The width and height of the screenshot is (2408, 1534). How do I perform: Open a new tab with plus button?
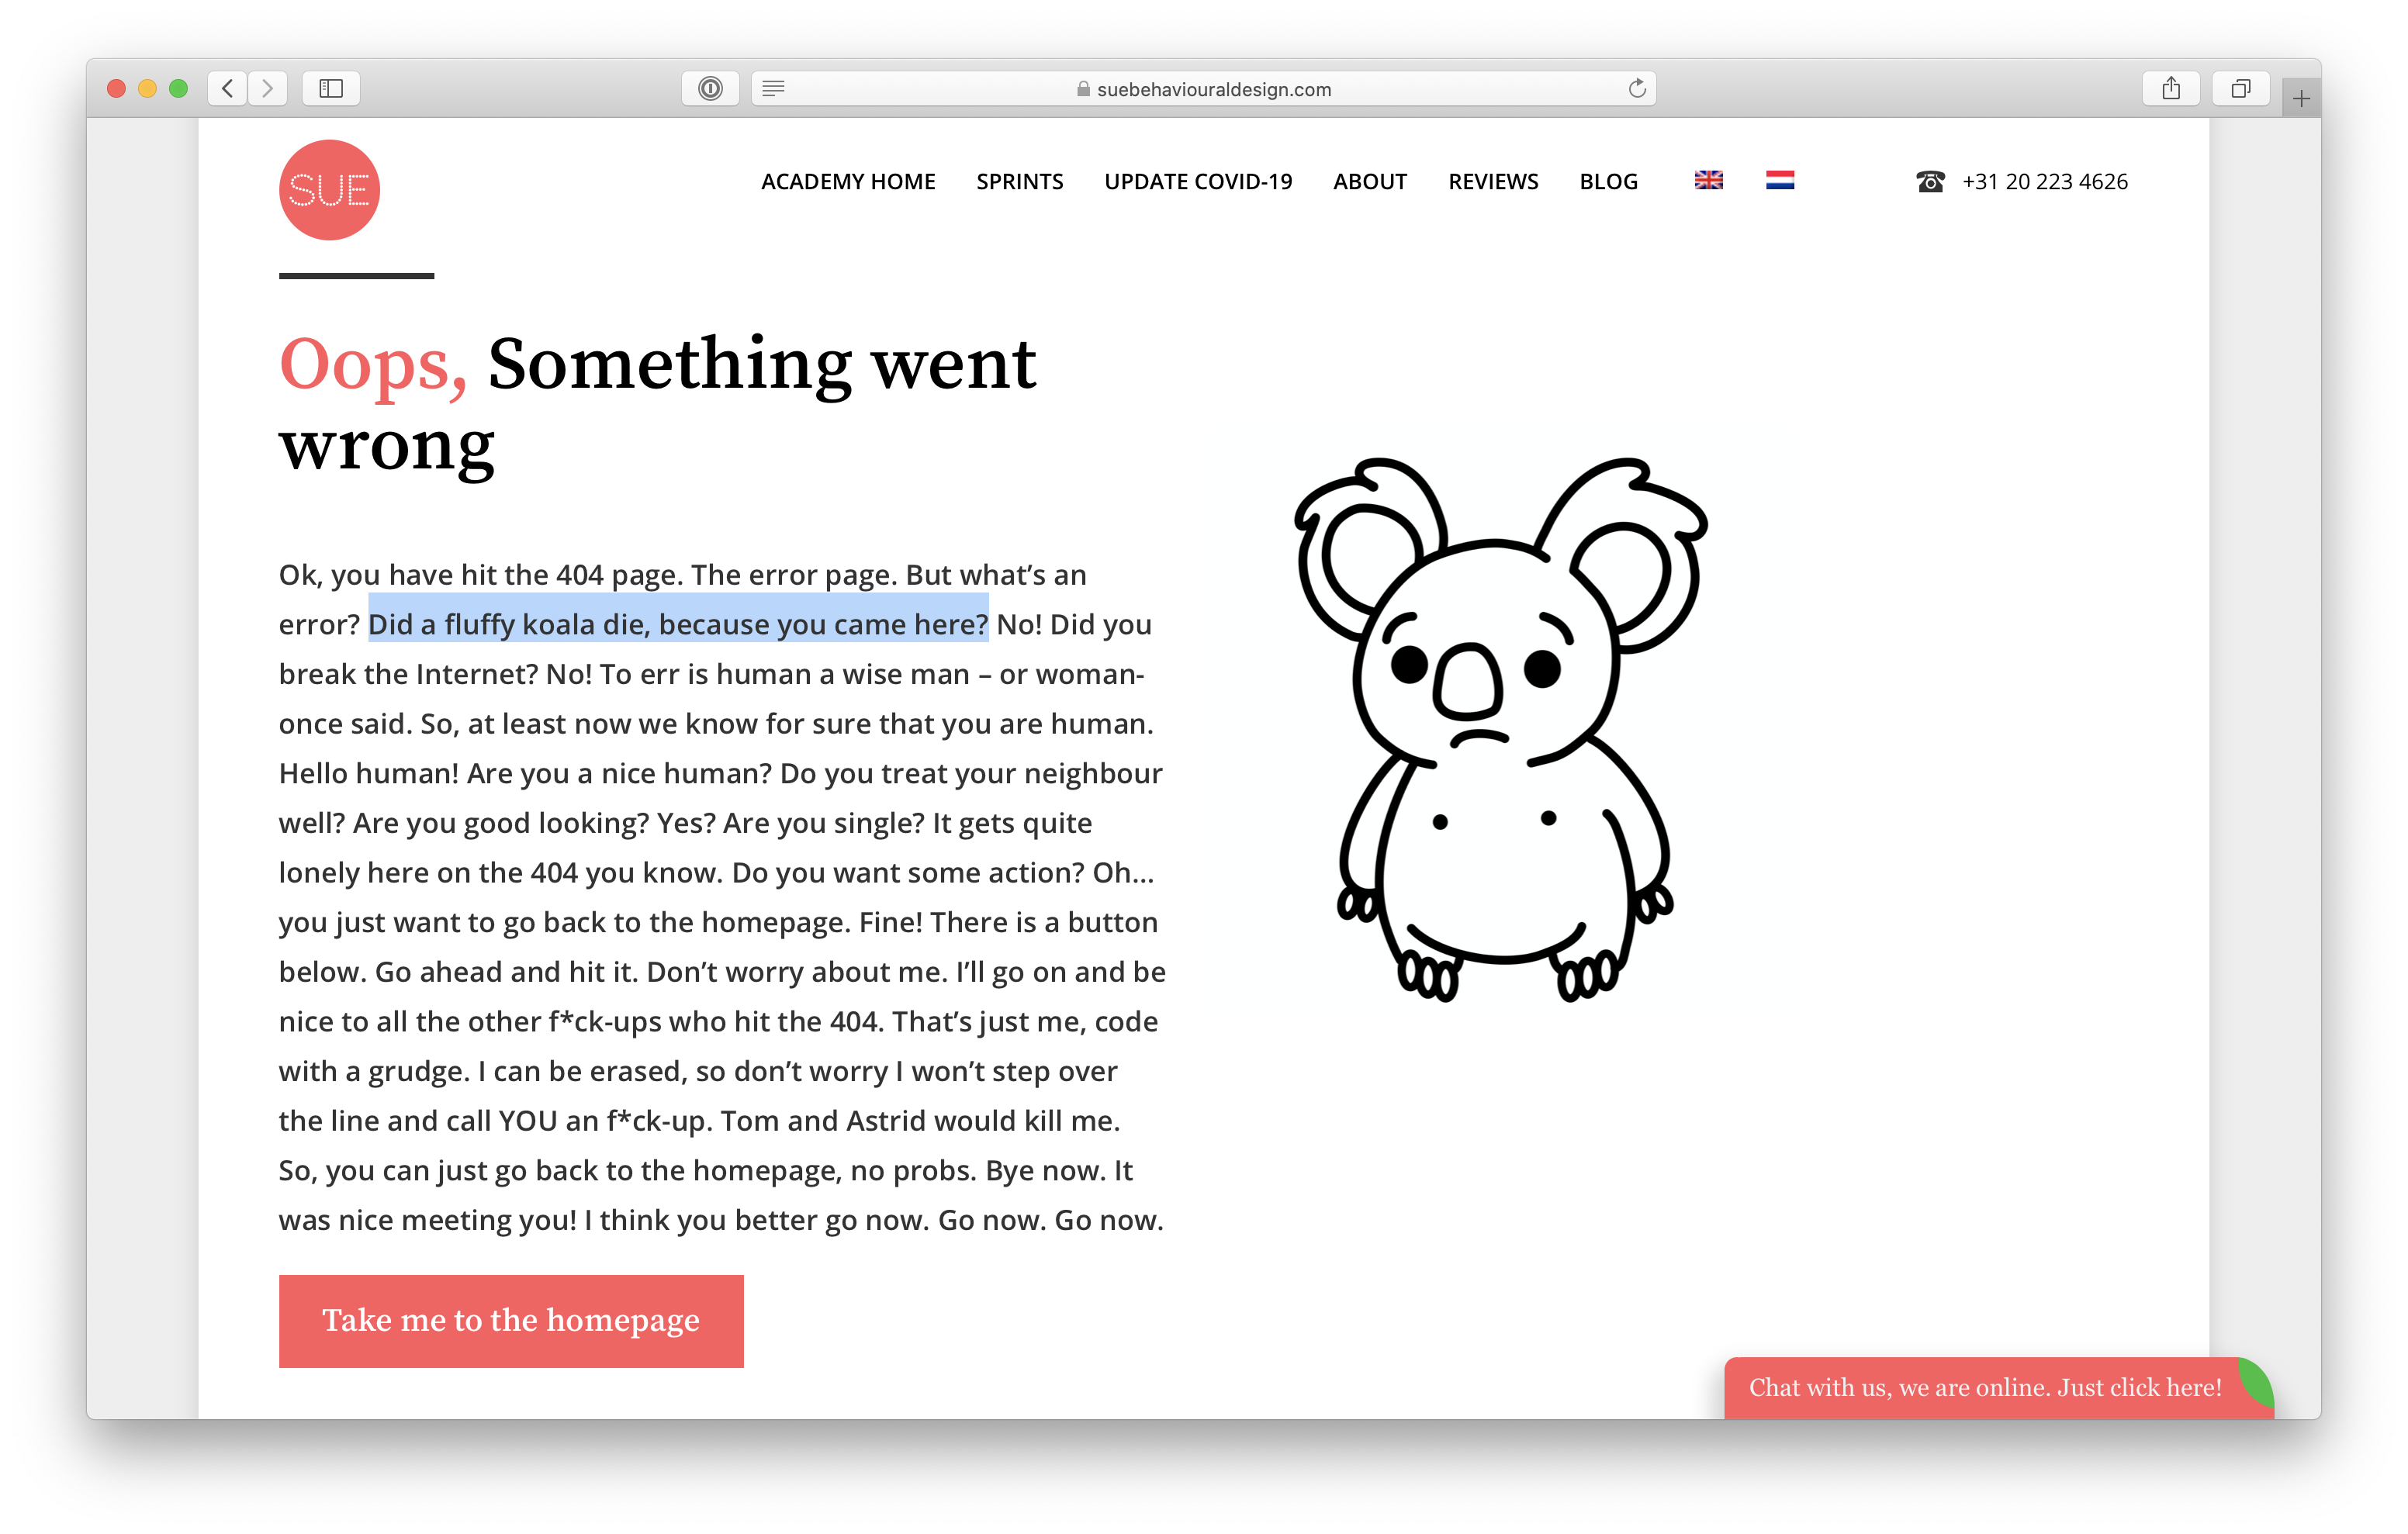coord(2301,99)
